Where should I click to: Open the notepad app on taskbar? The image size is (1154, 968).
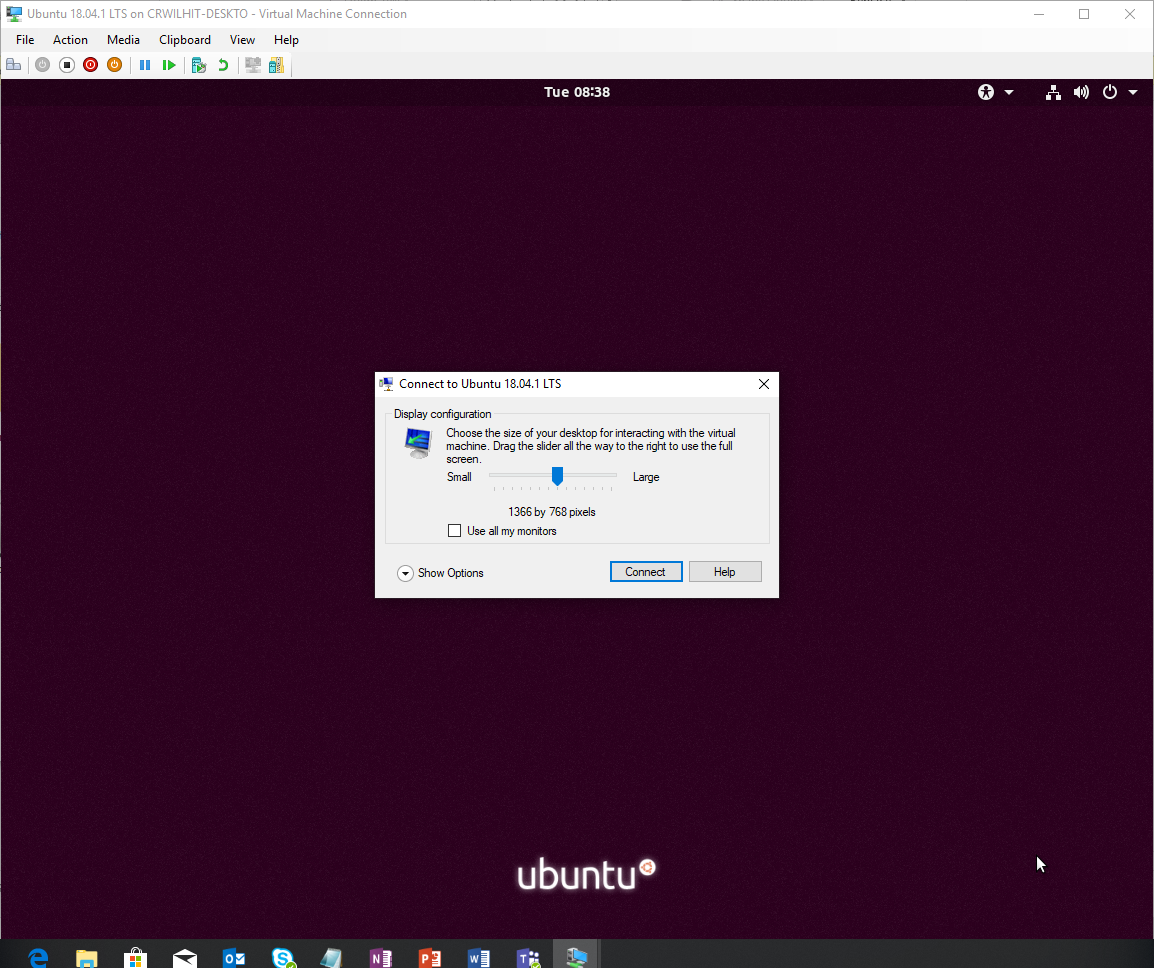click(x=332, y=956)
